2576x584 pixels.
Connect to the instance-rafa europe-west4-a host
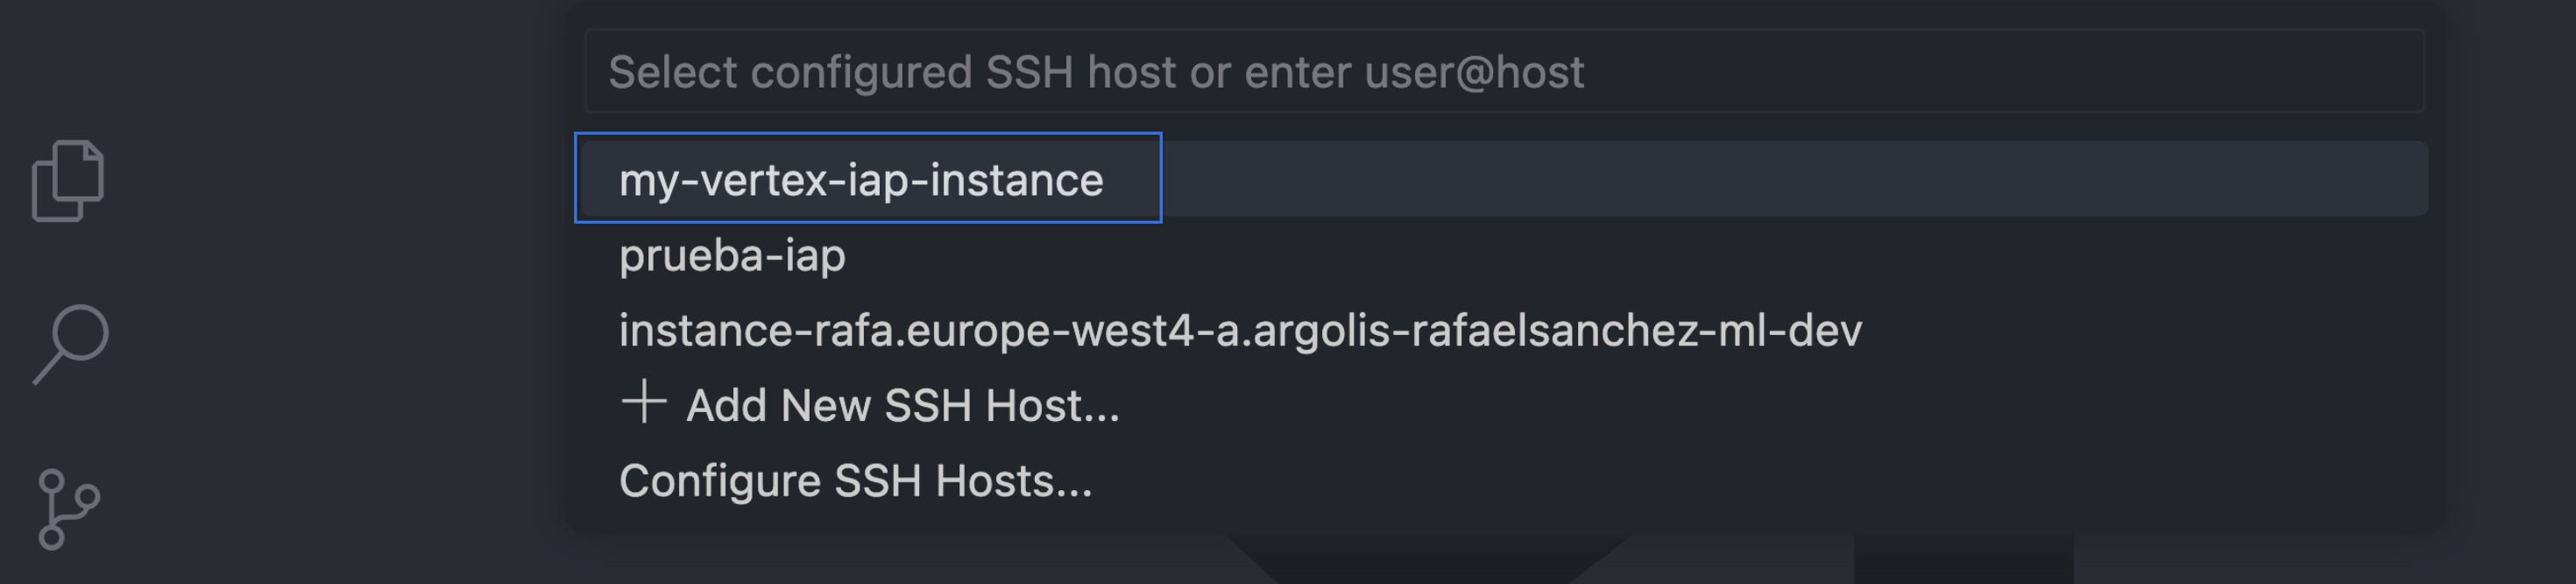[x=1240, y=330]
